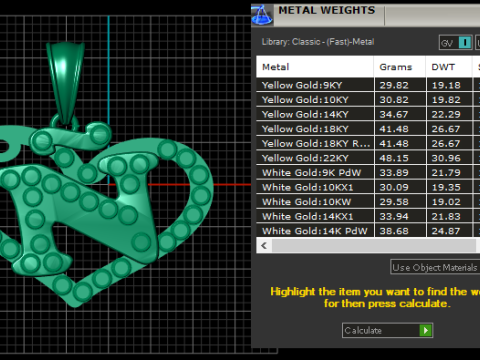Click the 30.82 grams cell
Viewport: 480px width, 360px height.
click(x=400, y=100)
